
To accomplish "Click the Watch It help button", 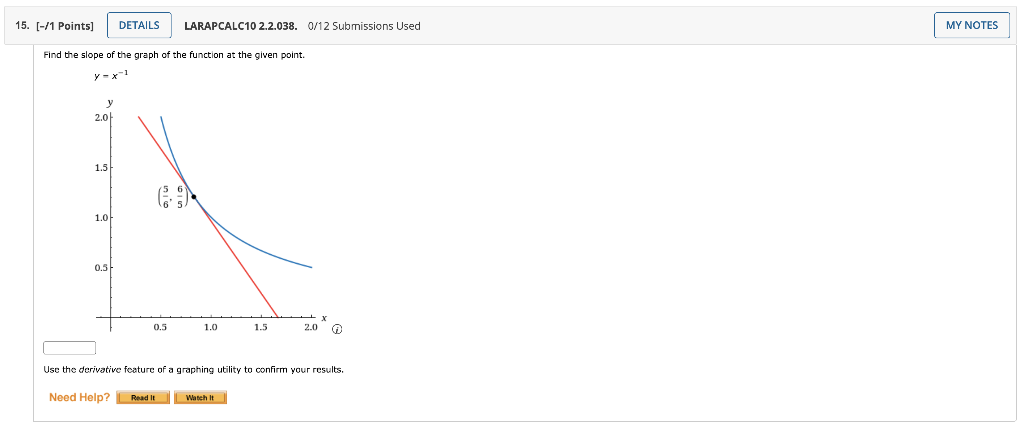I will click(201, 398).
